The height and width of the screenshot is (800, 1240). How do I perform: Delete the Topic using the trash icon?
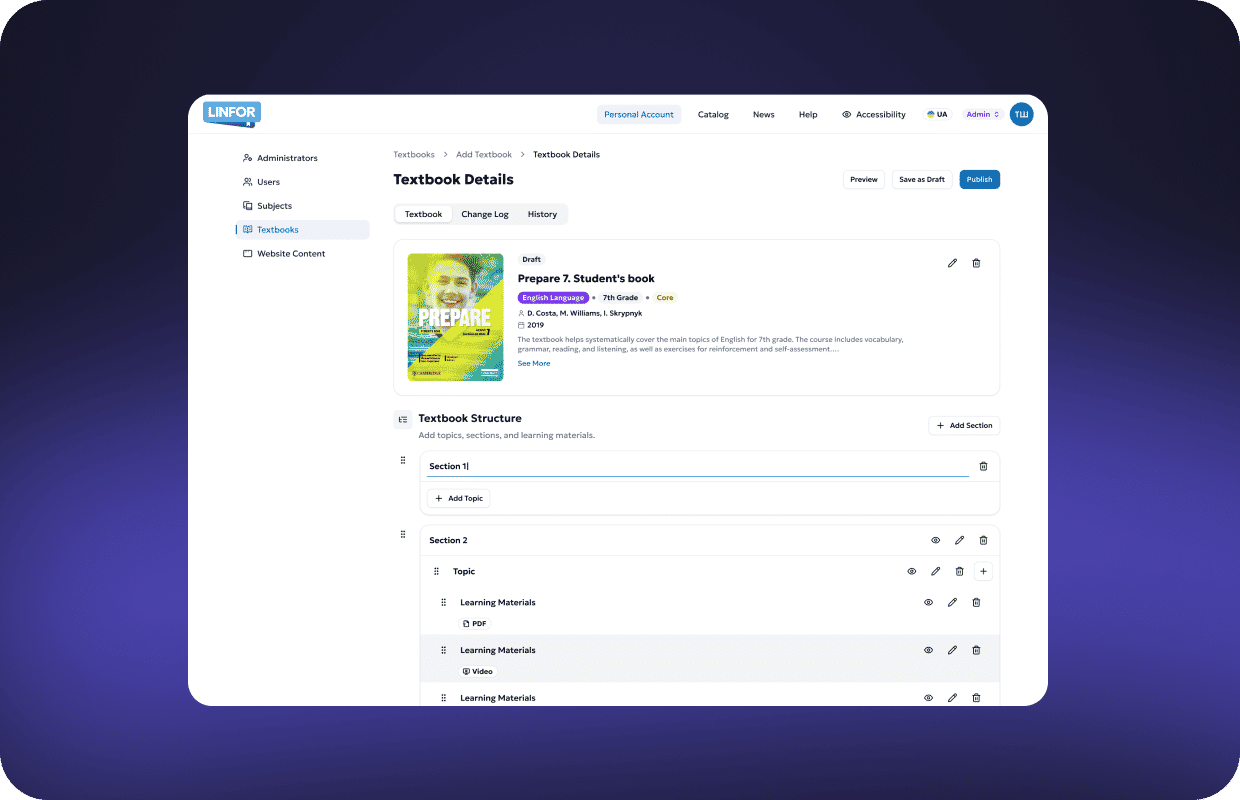[x=959, y=572]
